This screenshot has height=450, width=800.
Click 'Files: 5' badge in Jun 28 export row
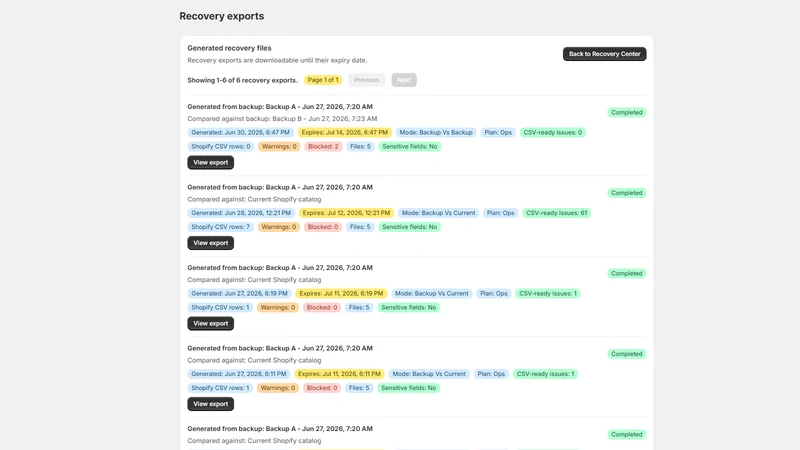pyautogui.click(x=360, y=227)
